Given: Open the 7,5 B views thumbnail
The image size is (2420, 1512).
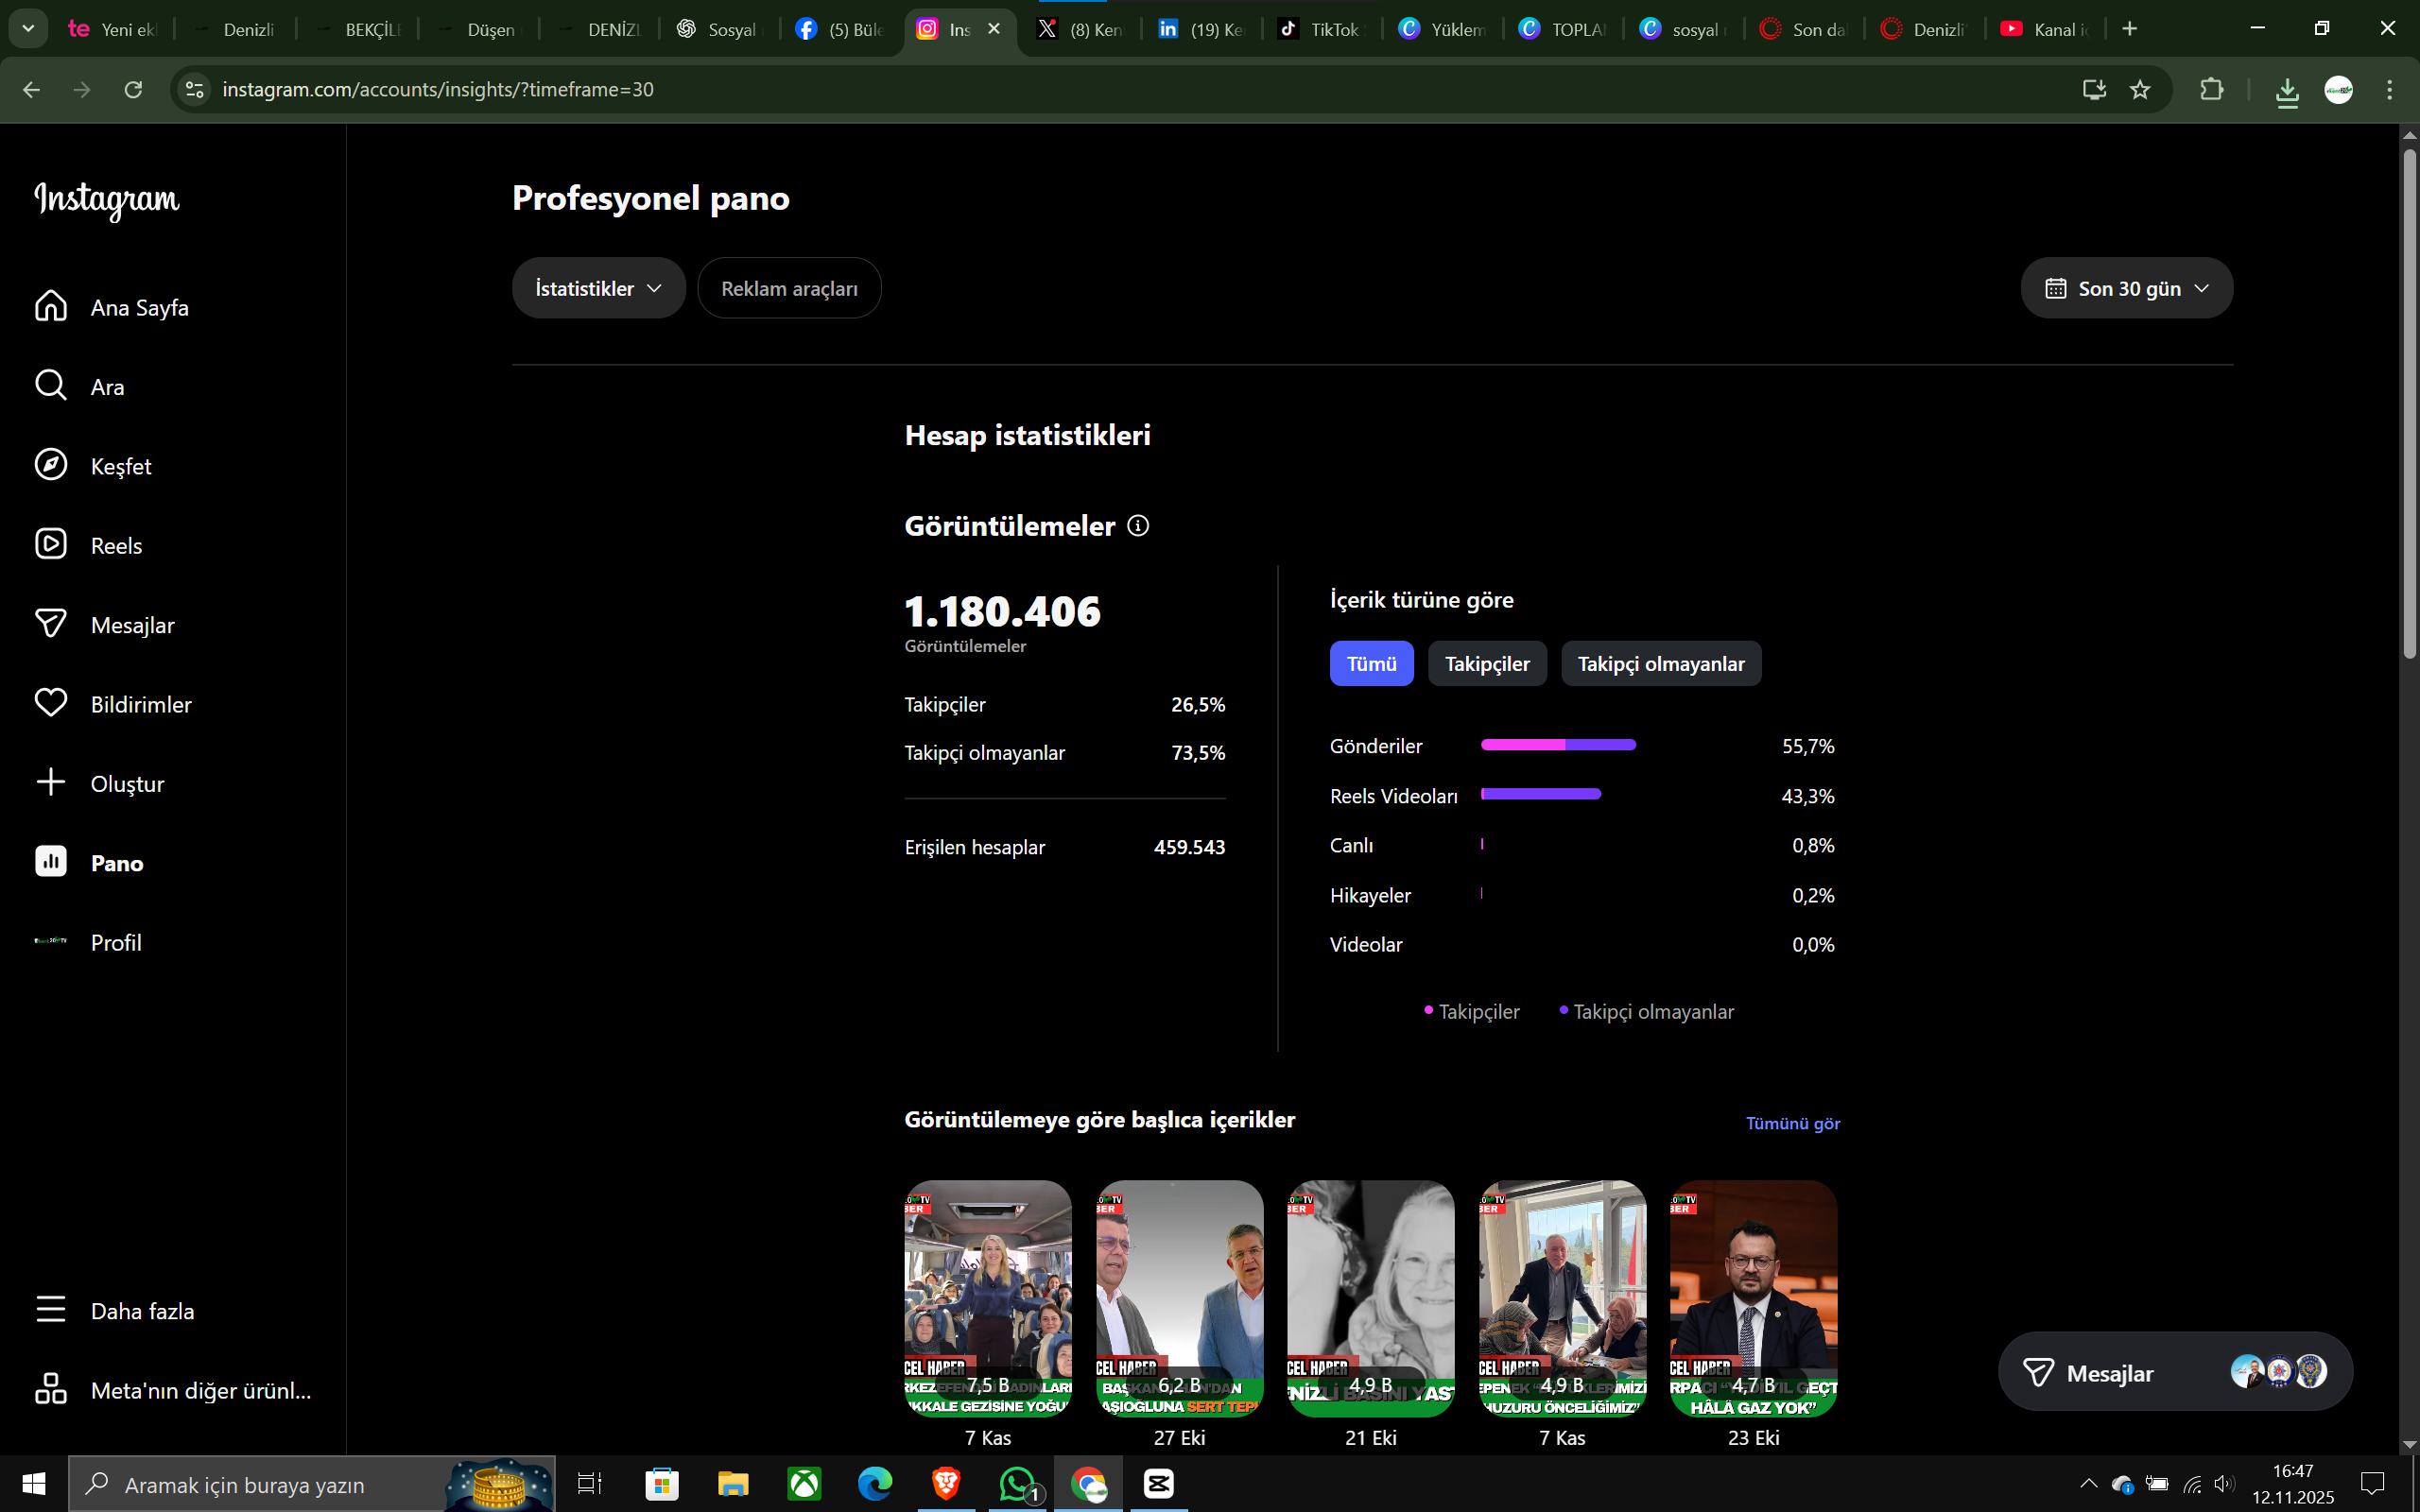Looking at the screenshot, I should [x=987, y=1298].
